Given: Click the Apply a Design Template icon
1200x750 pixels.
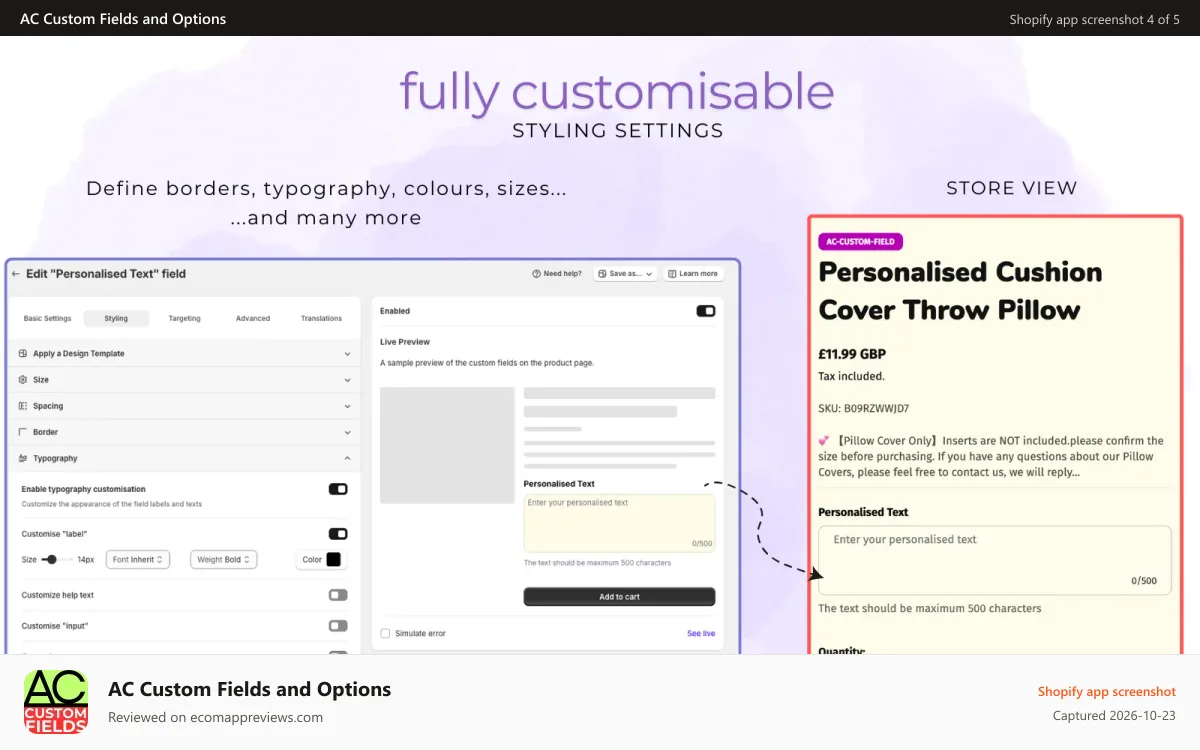Looking at the screenshot, I should 23,354.
